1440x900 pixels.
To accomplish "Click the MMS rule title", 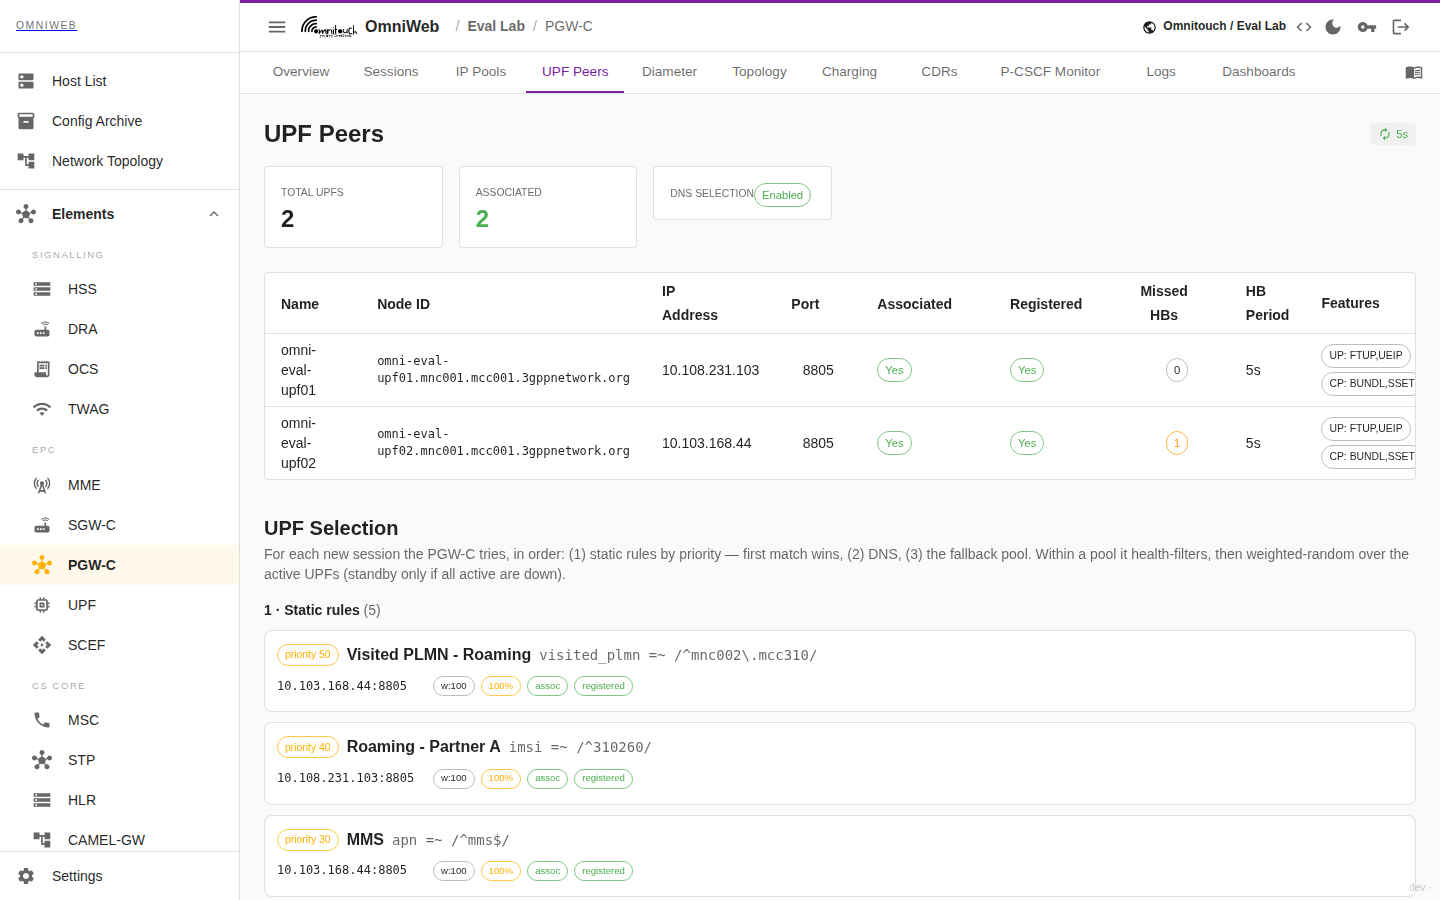I will click(365, 840).
